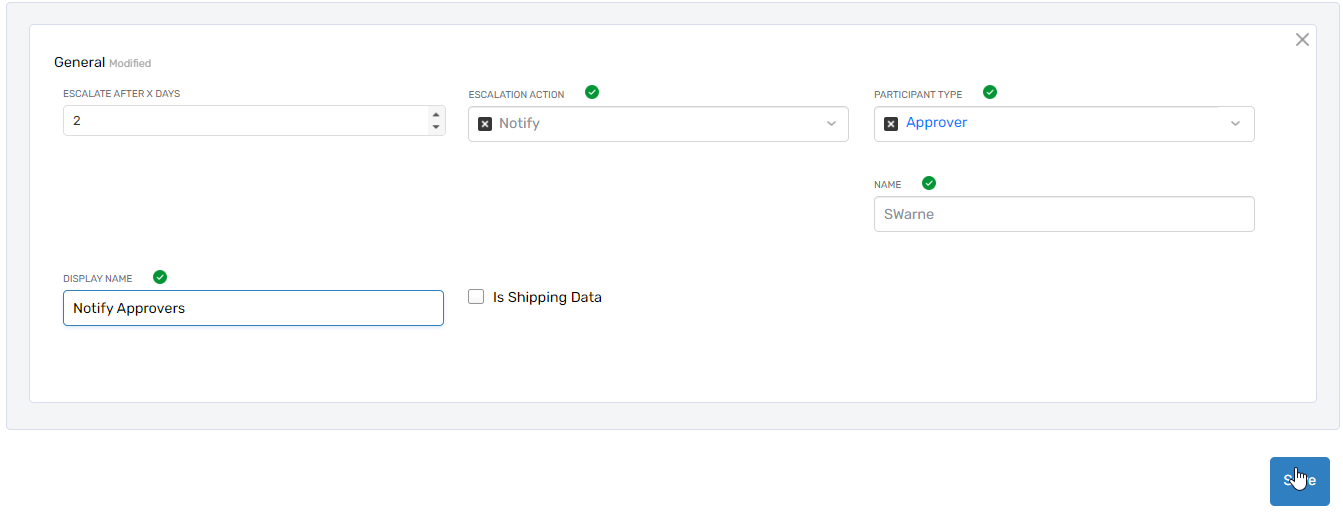Click the Save button
Viewport: 1343px width, 512px height.
point(1300,481)
